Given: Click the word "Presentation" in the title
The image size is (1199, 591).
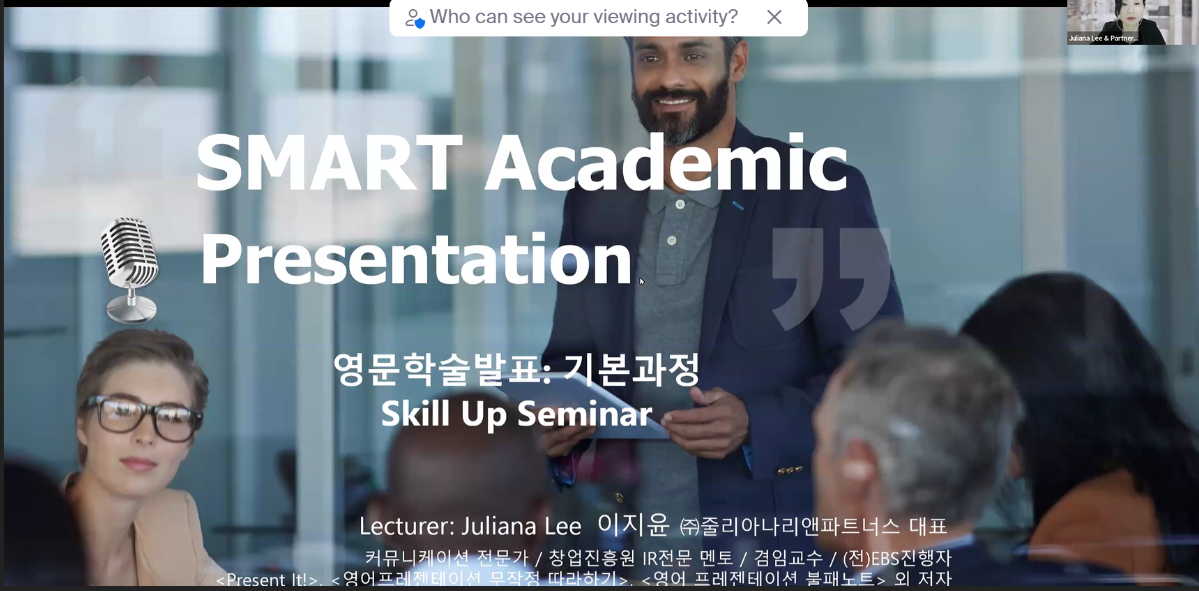Looking at the screenshot, I should (x=416, y=258).
